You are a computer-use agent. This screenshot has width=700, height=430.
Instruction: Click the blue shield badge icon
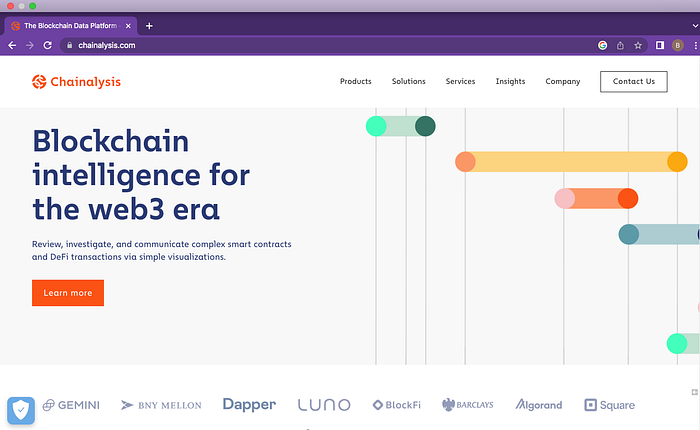click(x=21, y=410)
